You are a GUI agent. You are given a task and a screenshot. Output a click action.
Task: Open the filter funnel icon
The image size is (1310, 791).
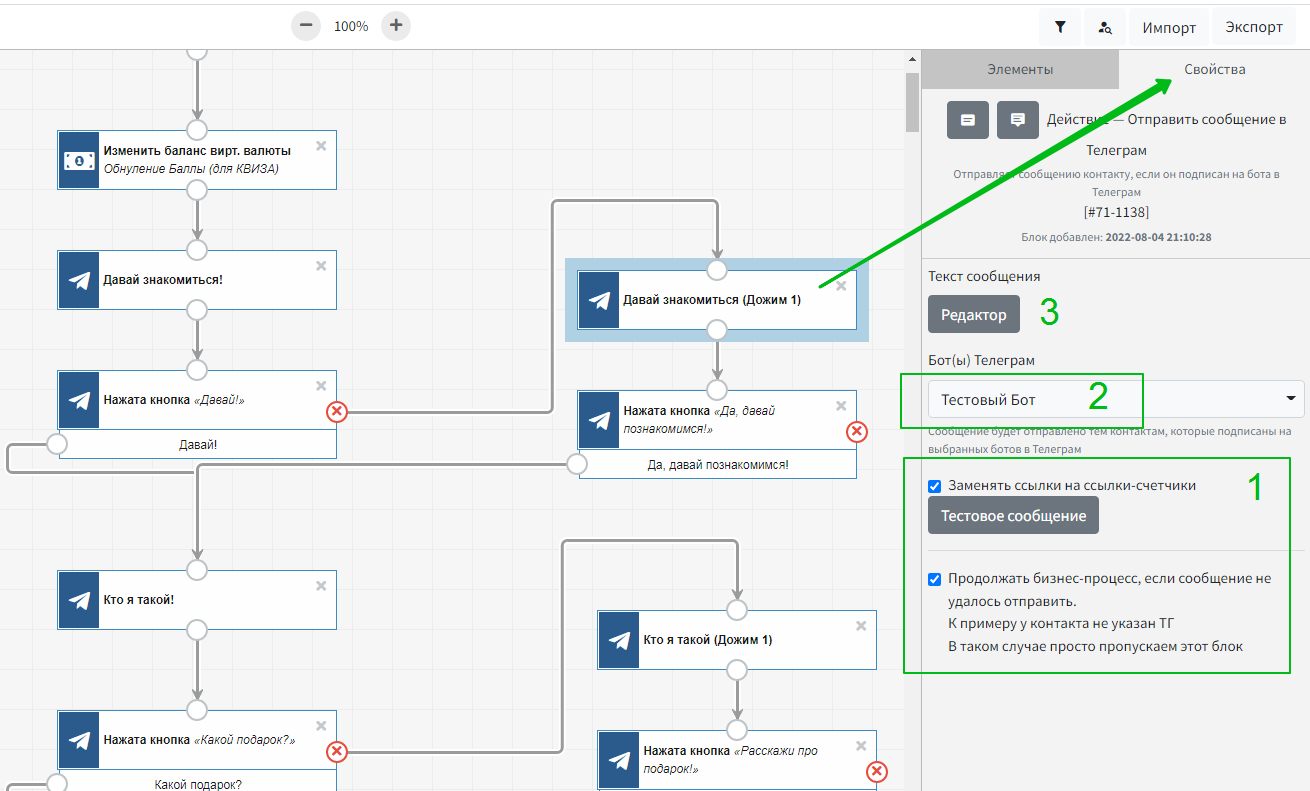(1060, 27)
